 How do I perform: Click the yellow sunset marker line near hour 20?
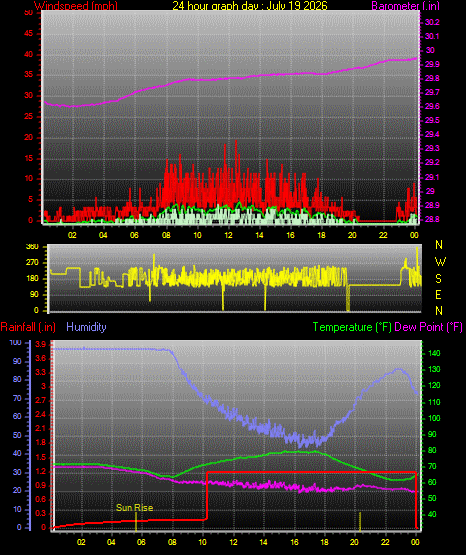(x=360, y=522)
